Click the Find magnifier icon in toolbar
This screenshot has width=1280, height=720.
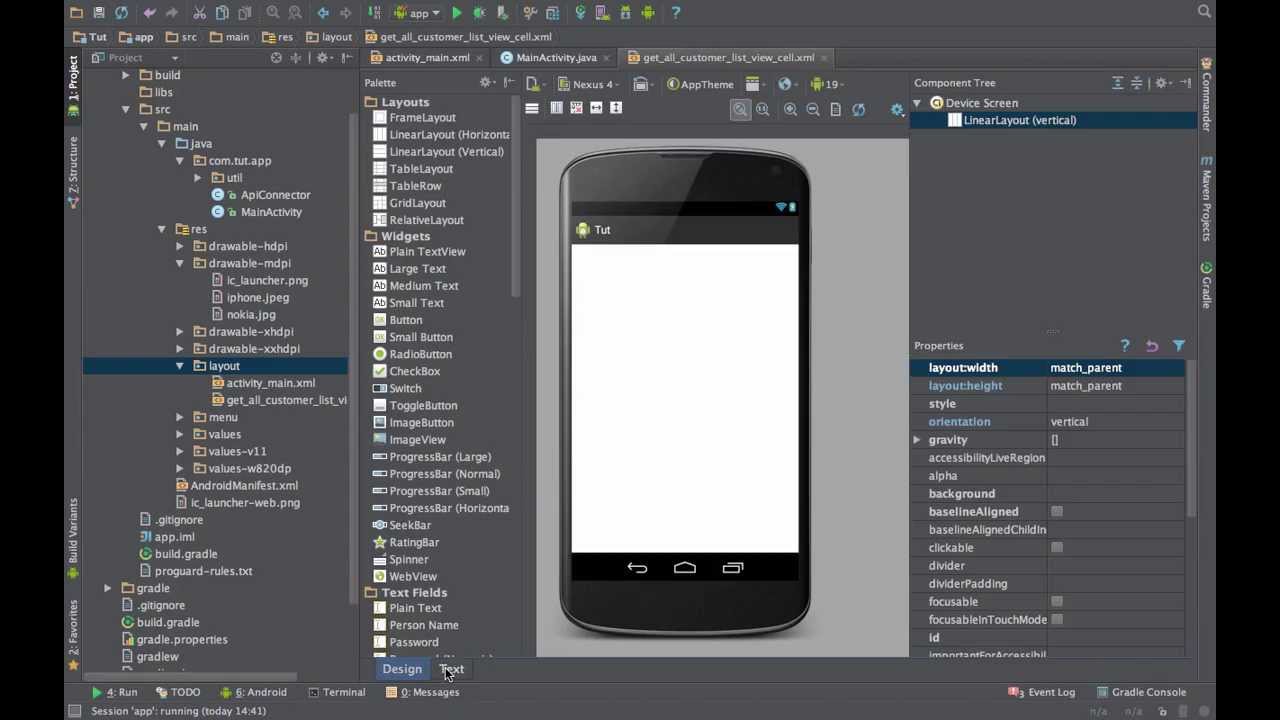(273, 13)
